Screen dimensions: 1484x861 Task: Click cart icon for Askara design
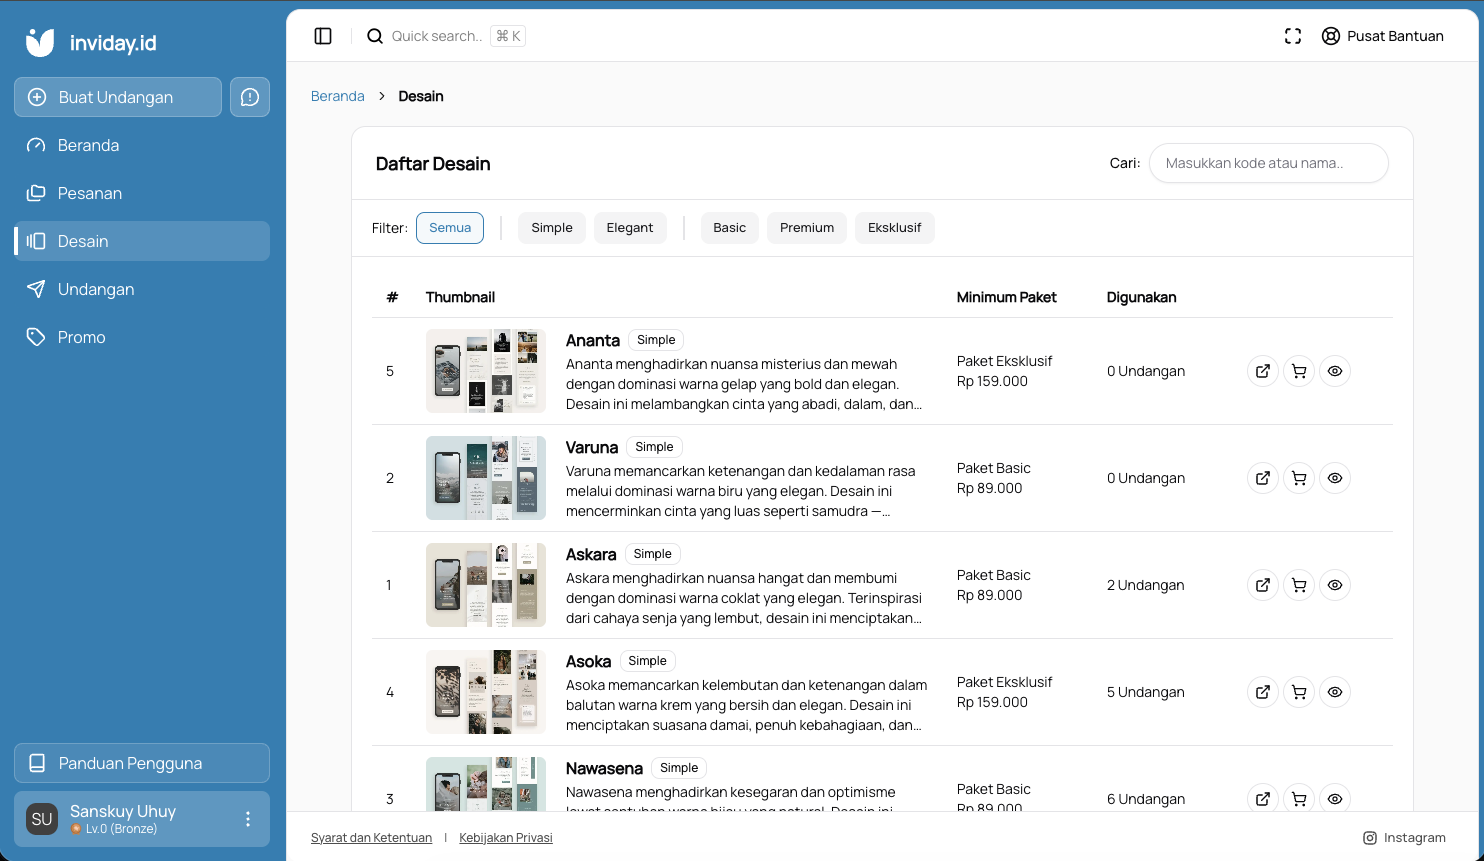click(1299, 585)
